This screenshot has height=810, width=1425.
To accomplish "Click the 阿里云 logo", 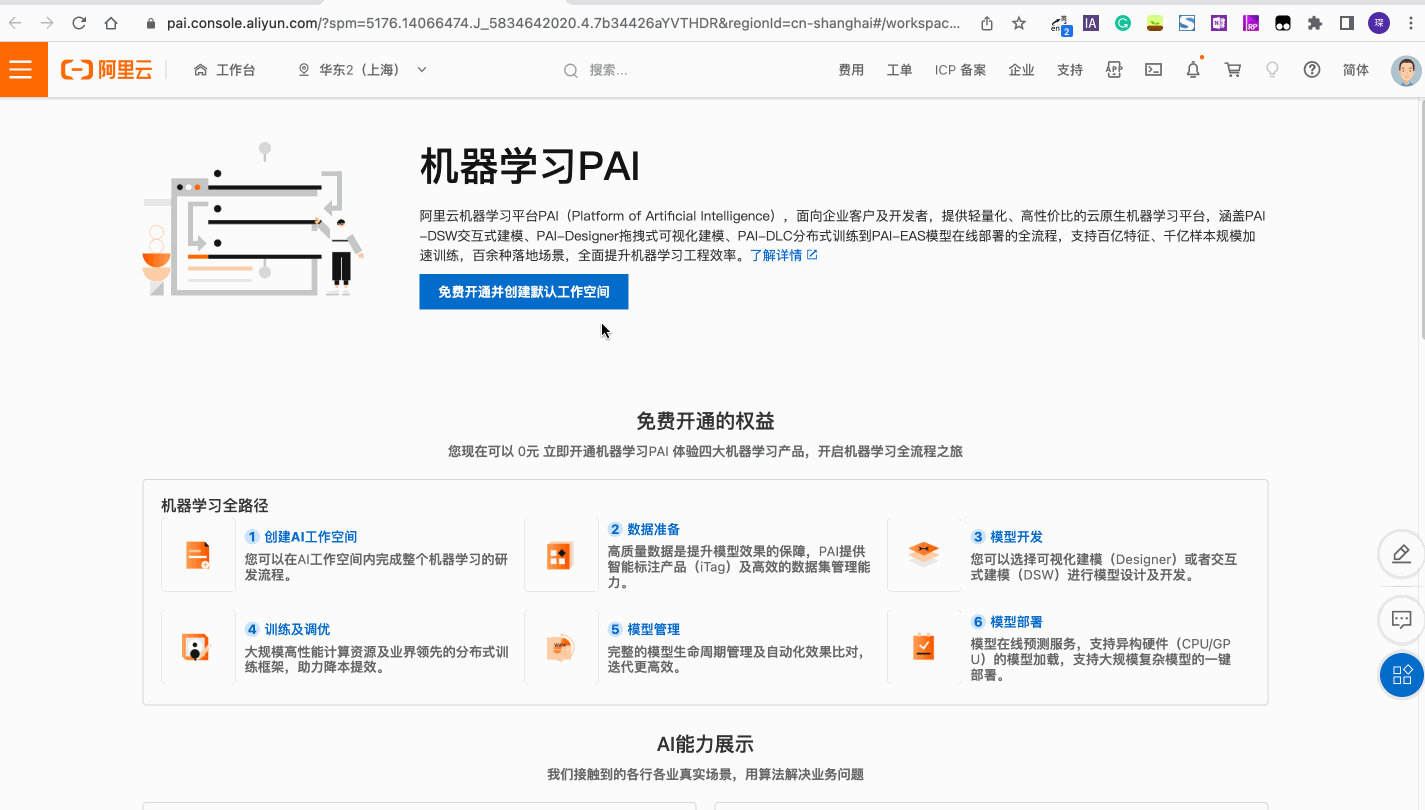I will tap(107, 70).
